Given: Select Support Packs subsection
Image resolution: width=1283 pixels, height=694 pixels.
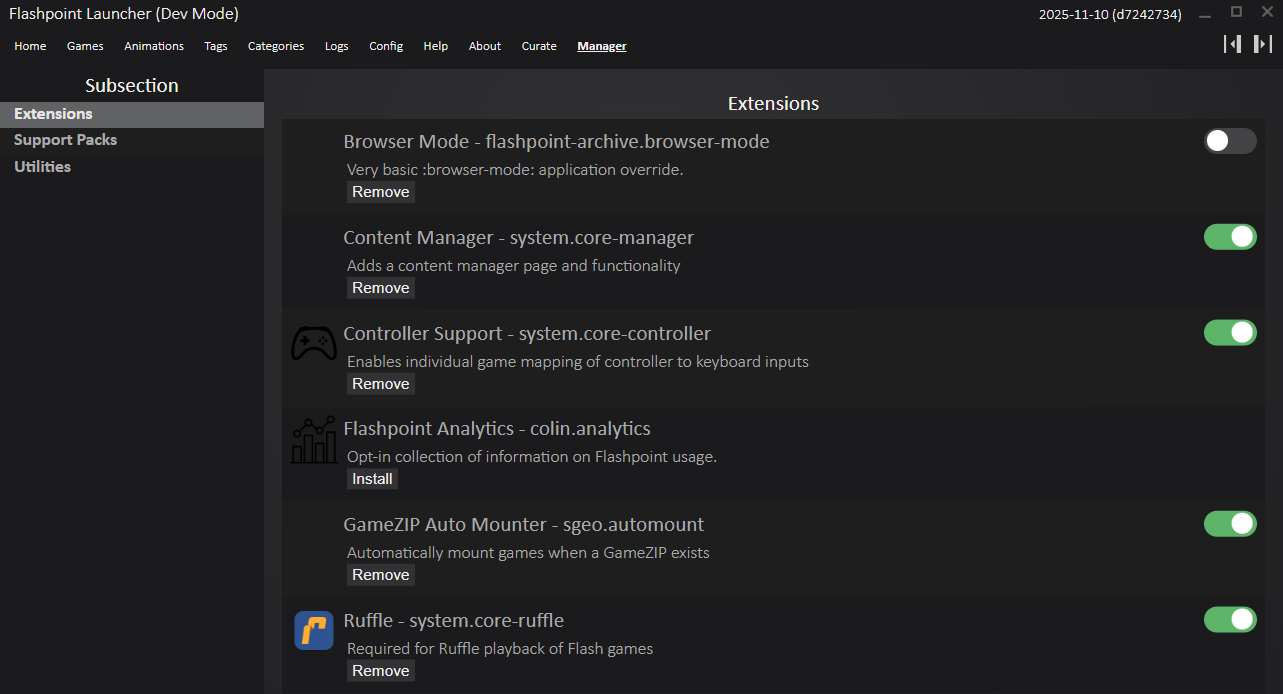Looking at the screenshot, I should [x=66, y=140].
